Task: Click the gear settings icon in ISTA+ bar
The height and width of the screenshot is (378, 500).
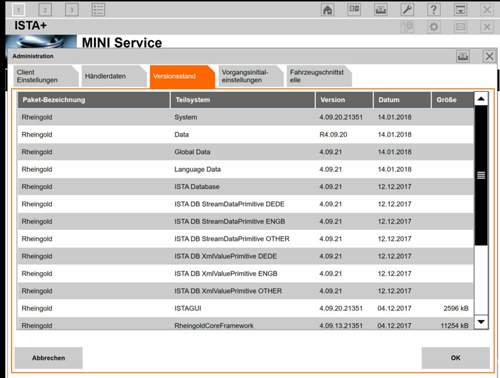Action: click(x=434, y=27)
